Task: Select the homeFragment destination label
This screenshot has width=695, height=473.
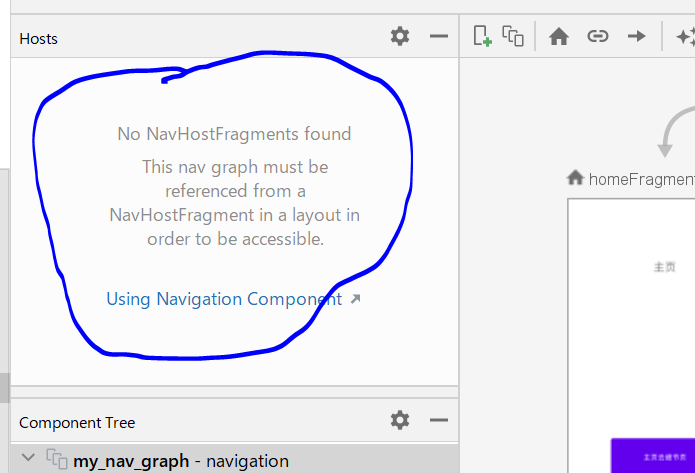Action: (x=642, y=179)
